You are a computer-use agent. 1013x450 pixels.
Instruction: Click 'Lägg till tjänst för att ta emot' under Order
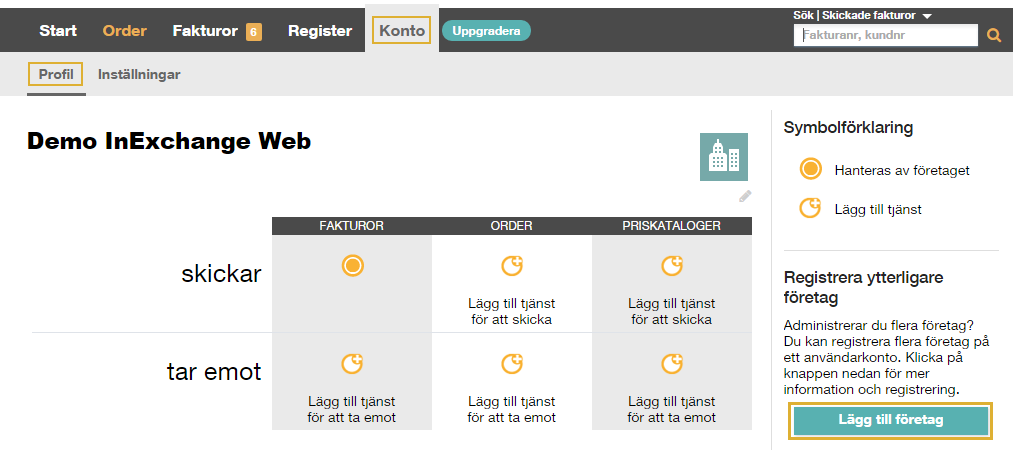[512, 409]
